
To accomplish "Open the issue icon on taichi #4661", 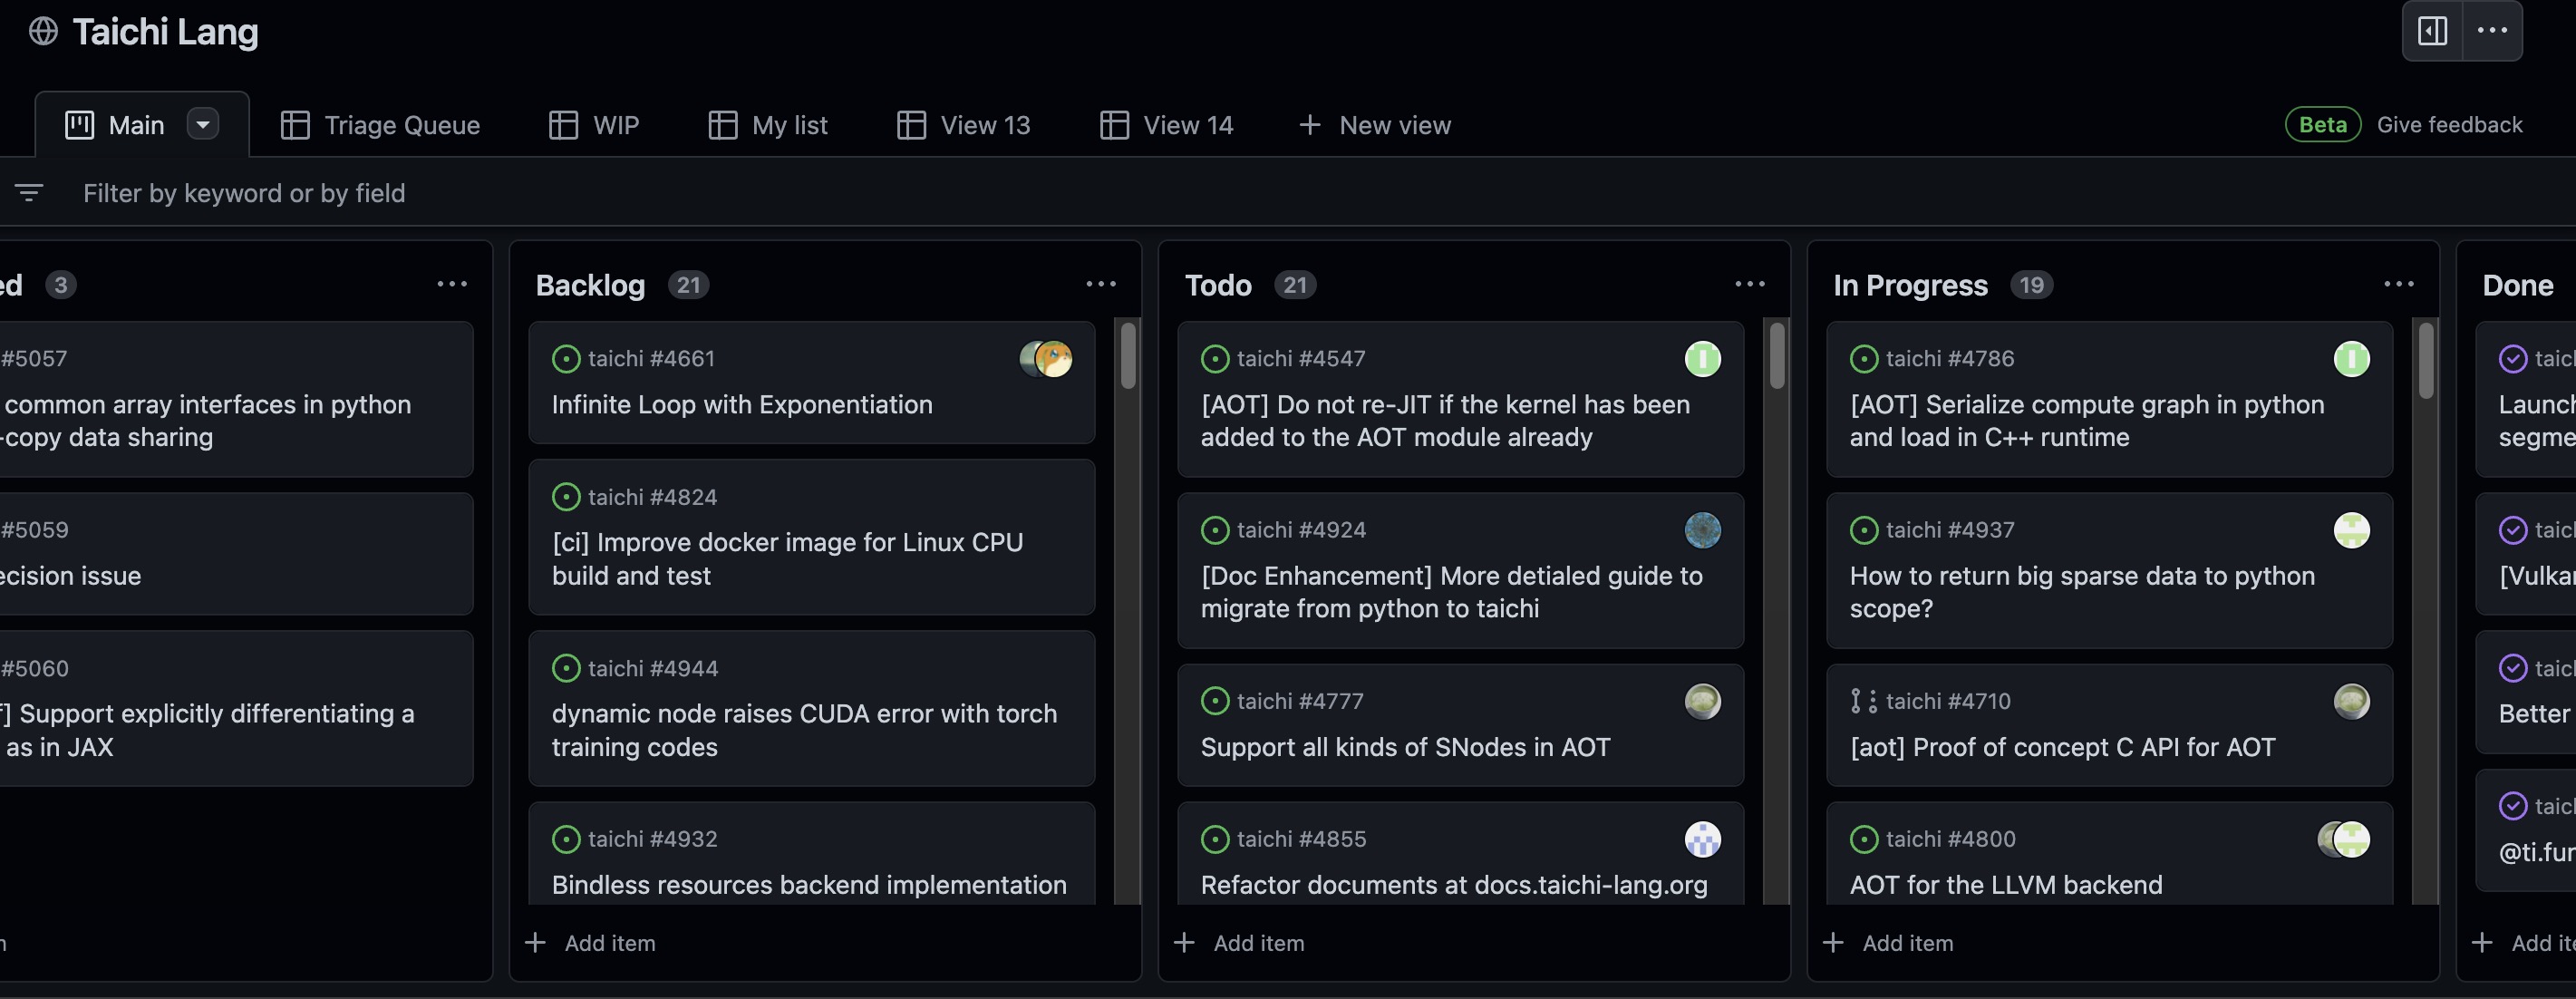I will [567, 357].
